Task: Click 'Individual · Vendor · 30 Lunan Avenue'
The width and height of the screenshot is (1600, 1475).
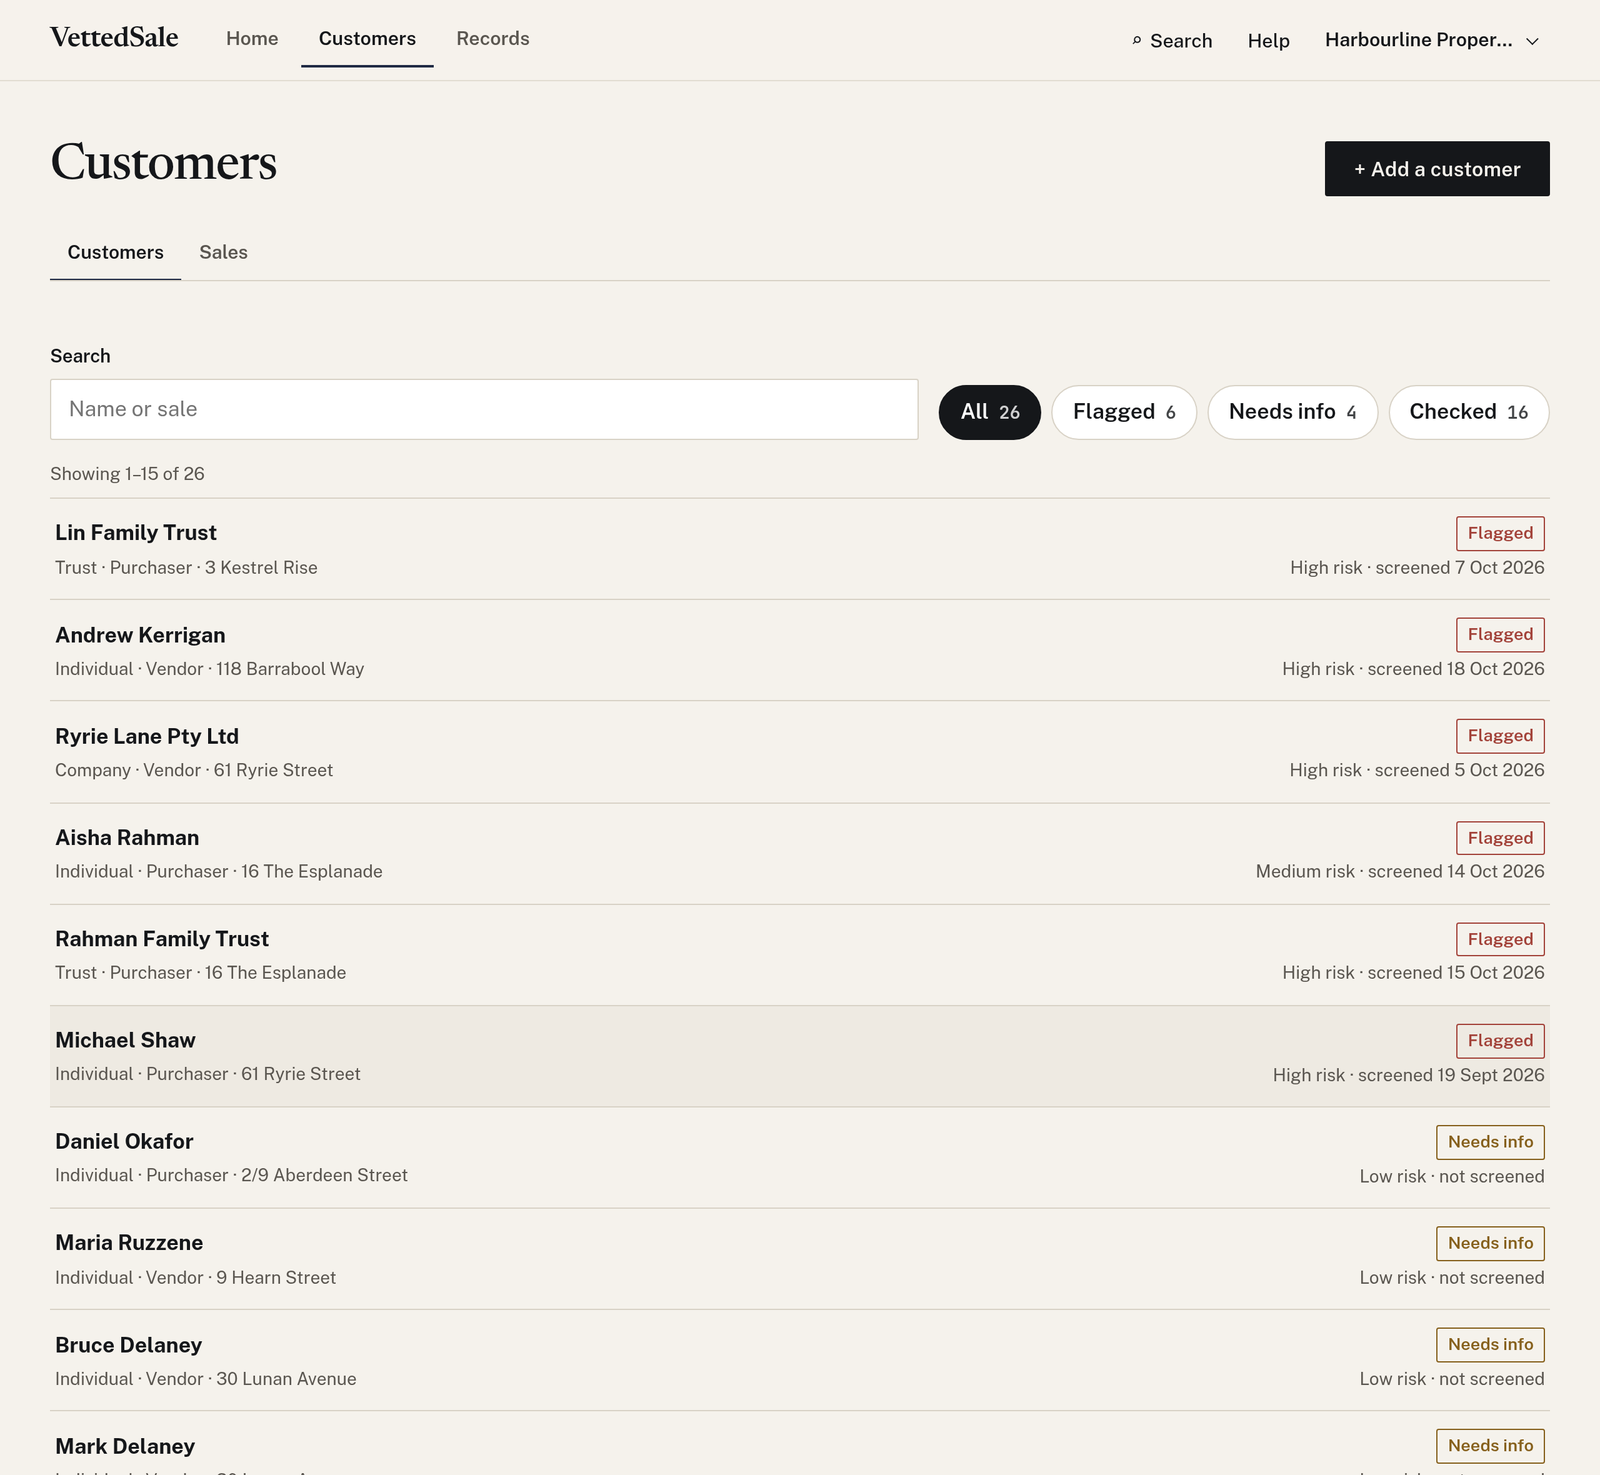Action: [x=206, y=1379]
